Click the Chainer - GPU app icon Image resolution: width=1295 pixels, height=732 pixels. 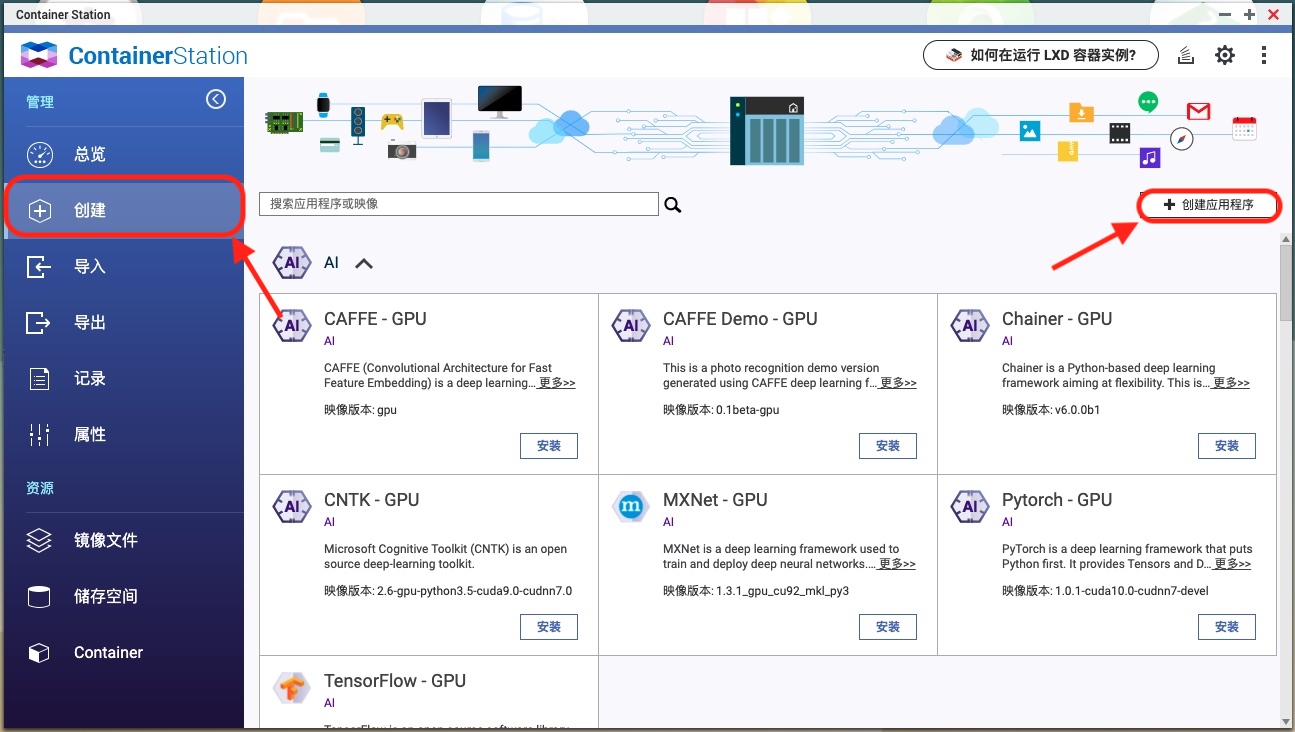click(x=970, y=325)
